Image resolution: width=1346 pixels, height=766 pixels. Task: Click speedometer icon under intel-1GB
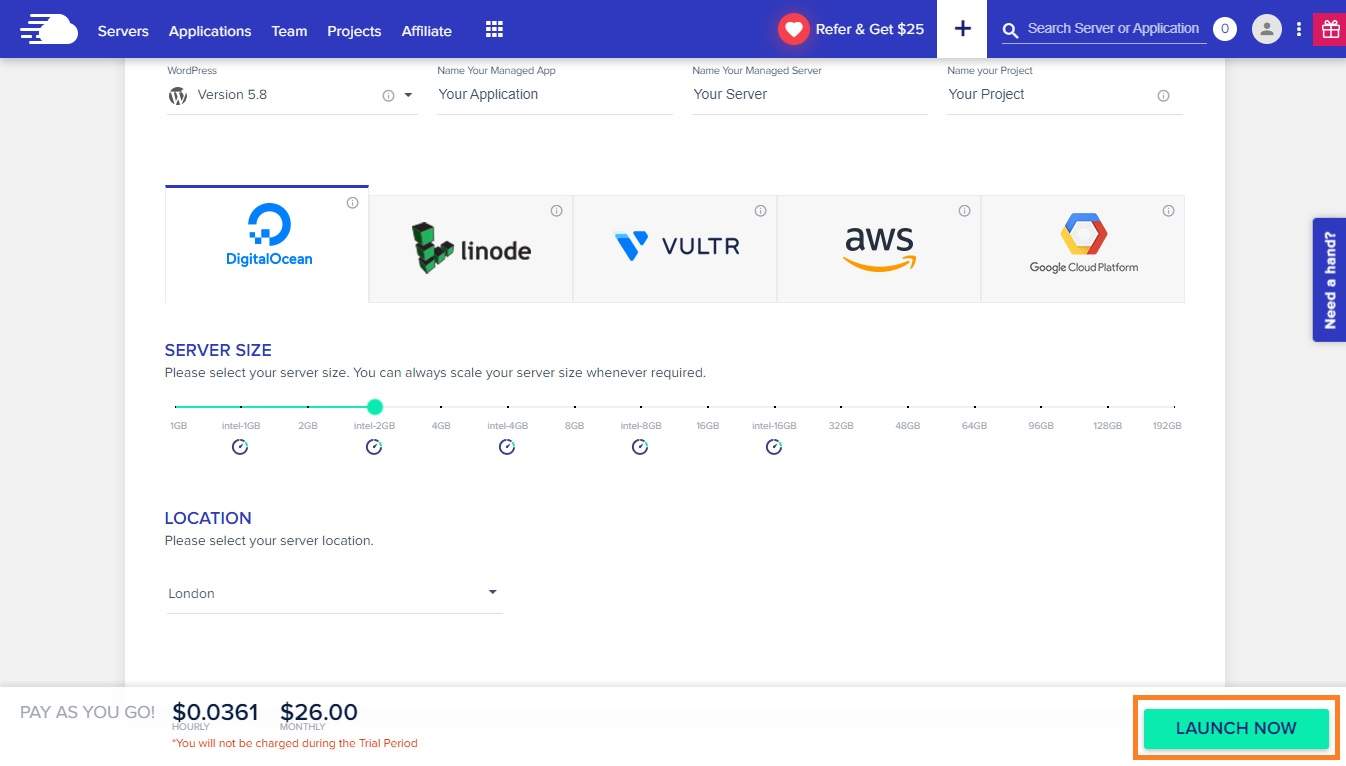(240, 447)
